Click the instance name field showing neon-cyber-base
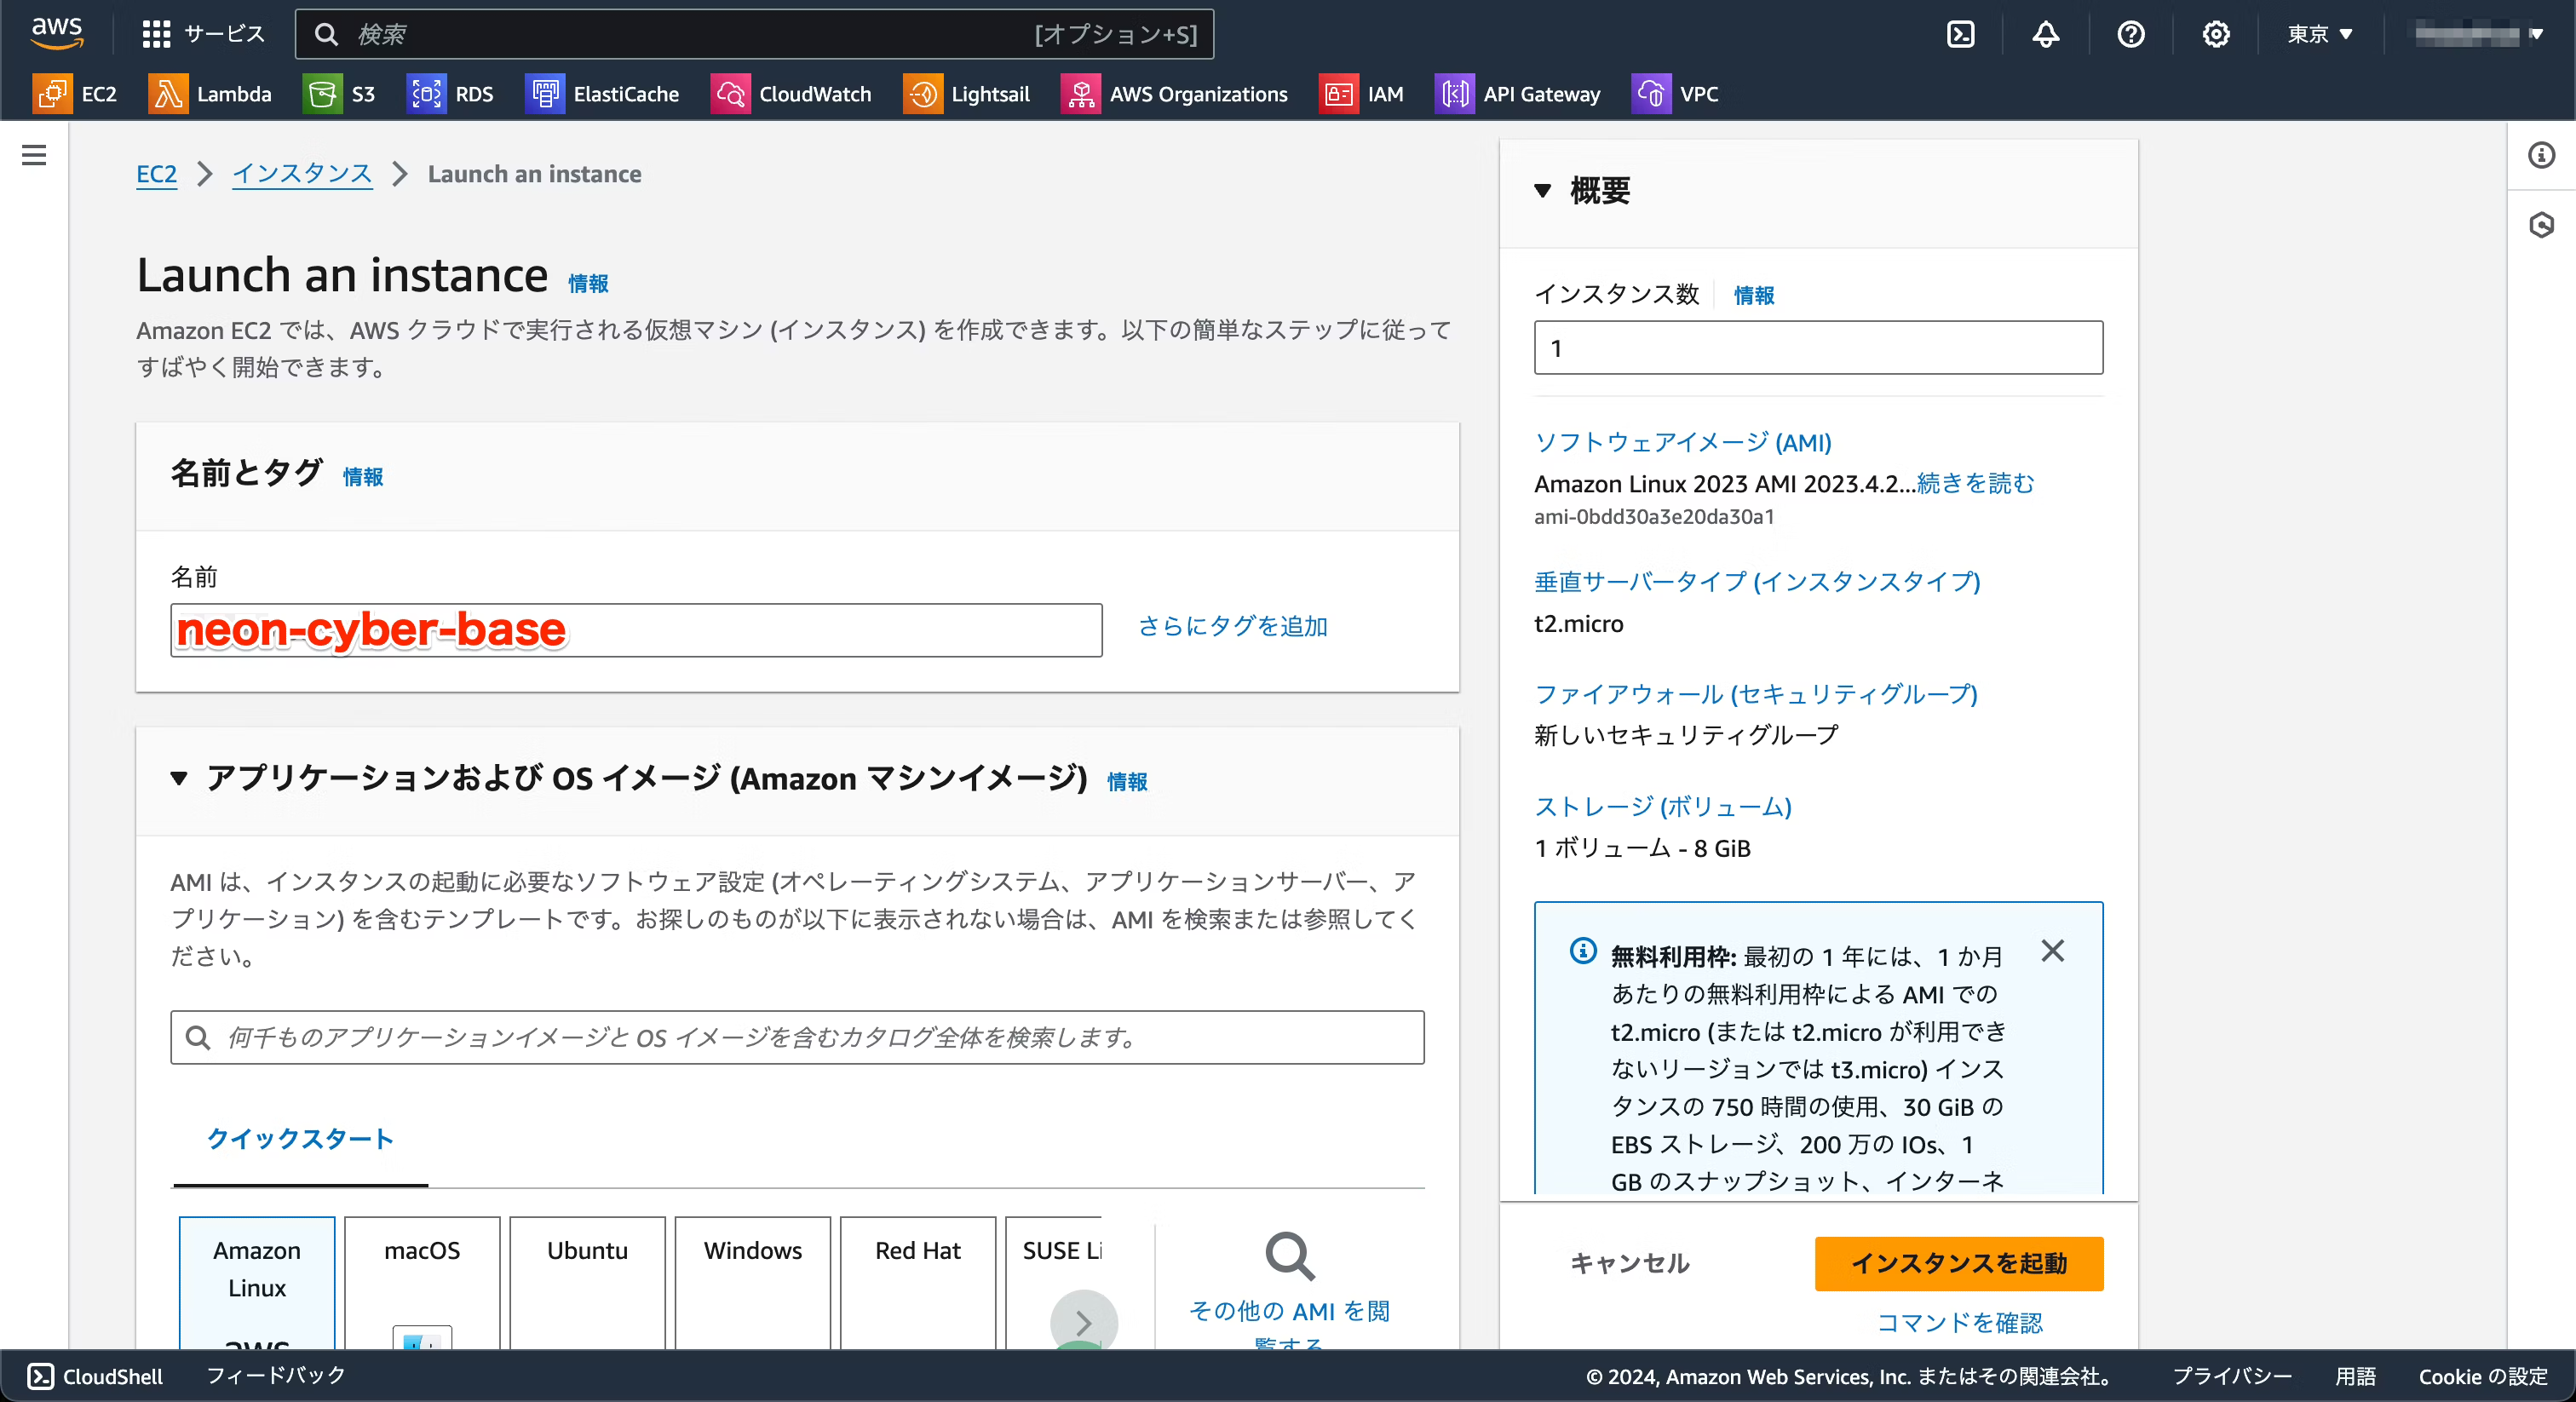 tap(635, 630)
